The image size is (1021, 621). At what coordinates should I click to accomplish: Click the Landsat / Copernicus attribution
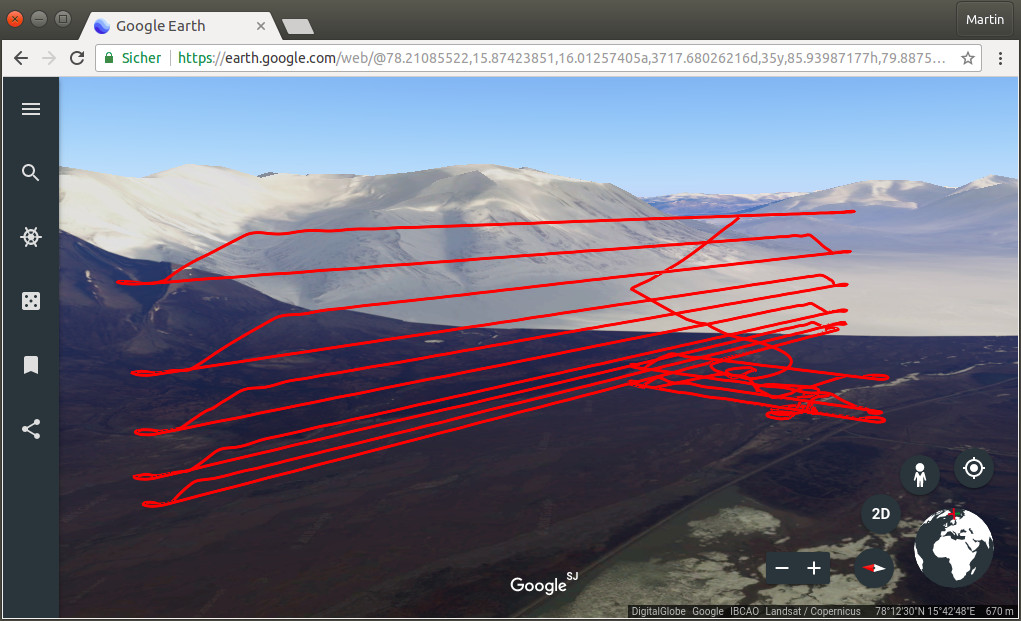(x=813, y=611)
